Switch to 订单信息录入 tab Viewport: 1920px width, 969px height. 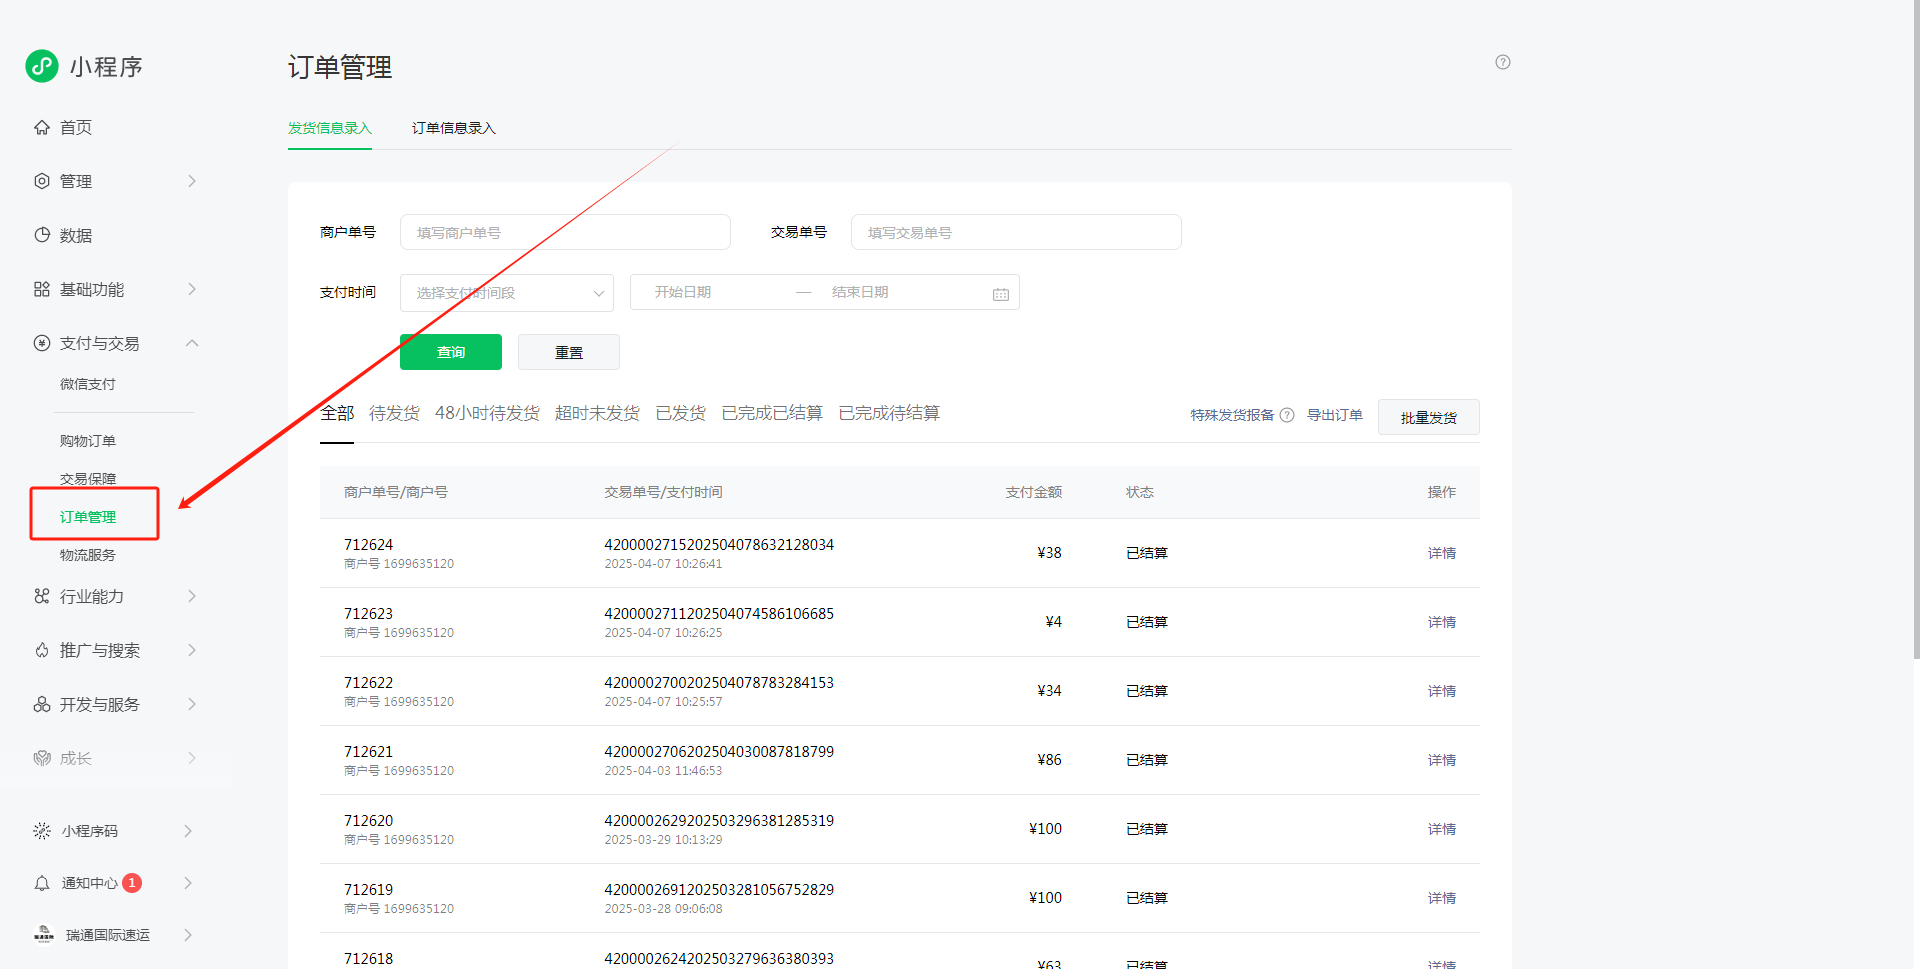[454, 128]
